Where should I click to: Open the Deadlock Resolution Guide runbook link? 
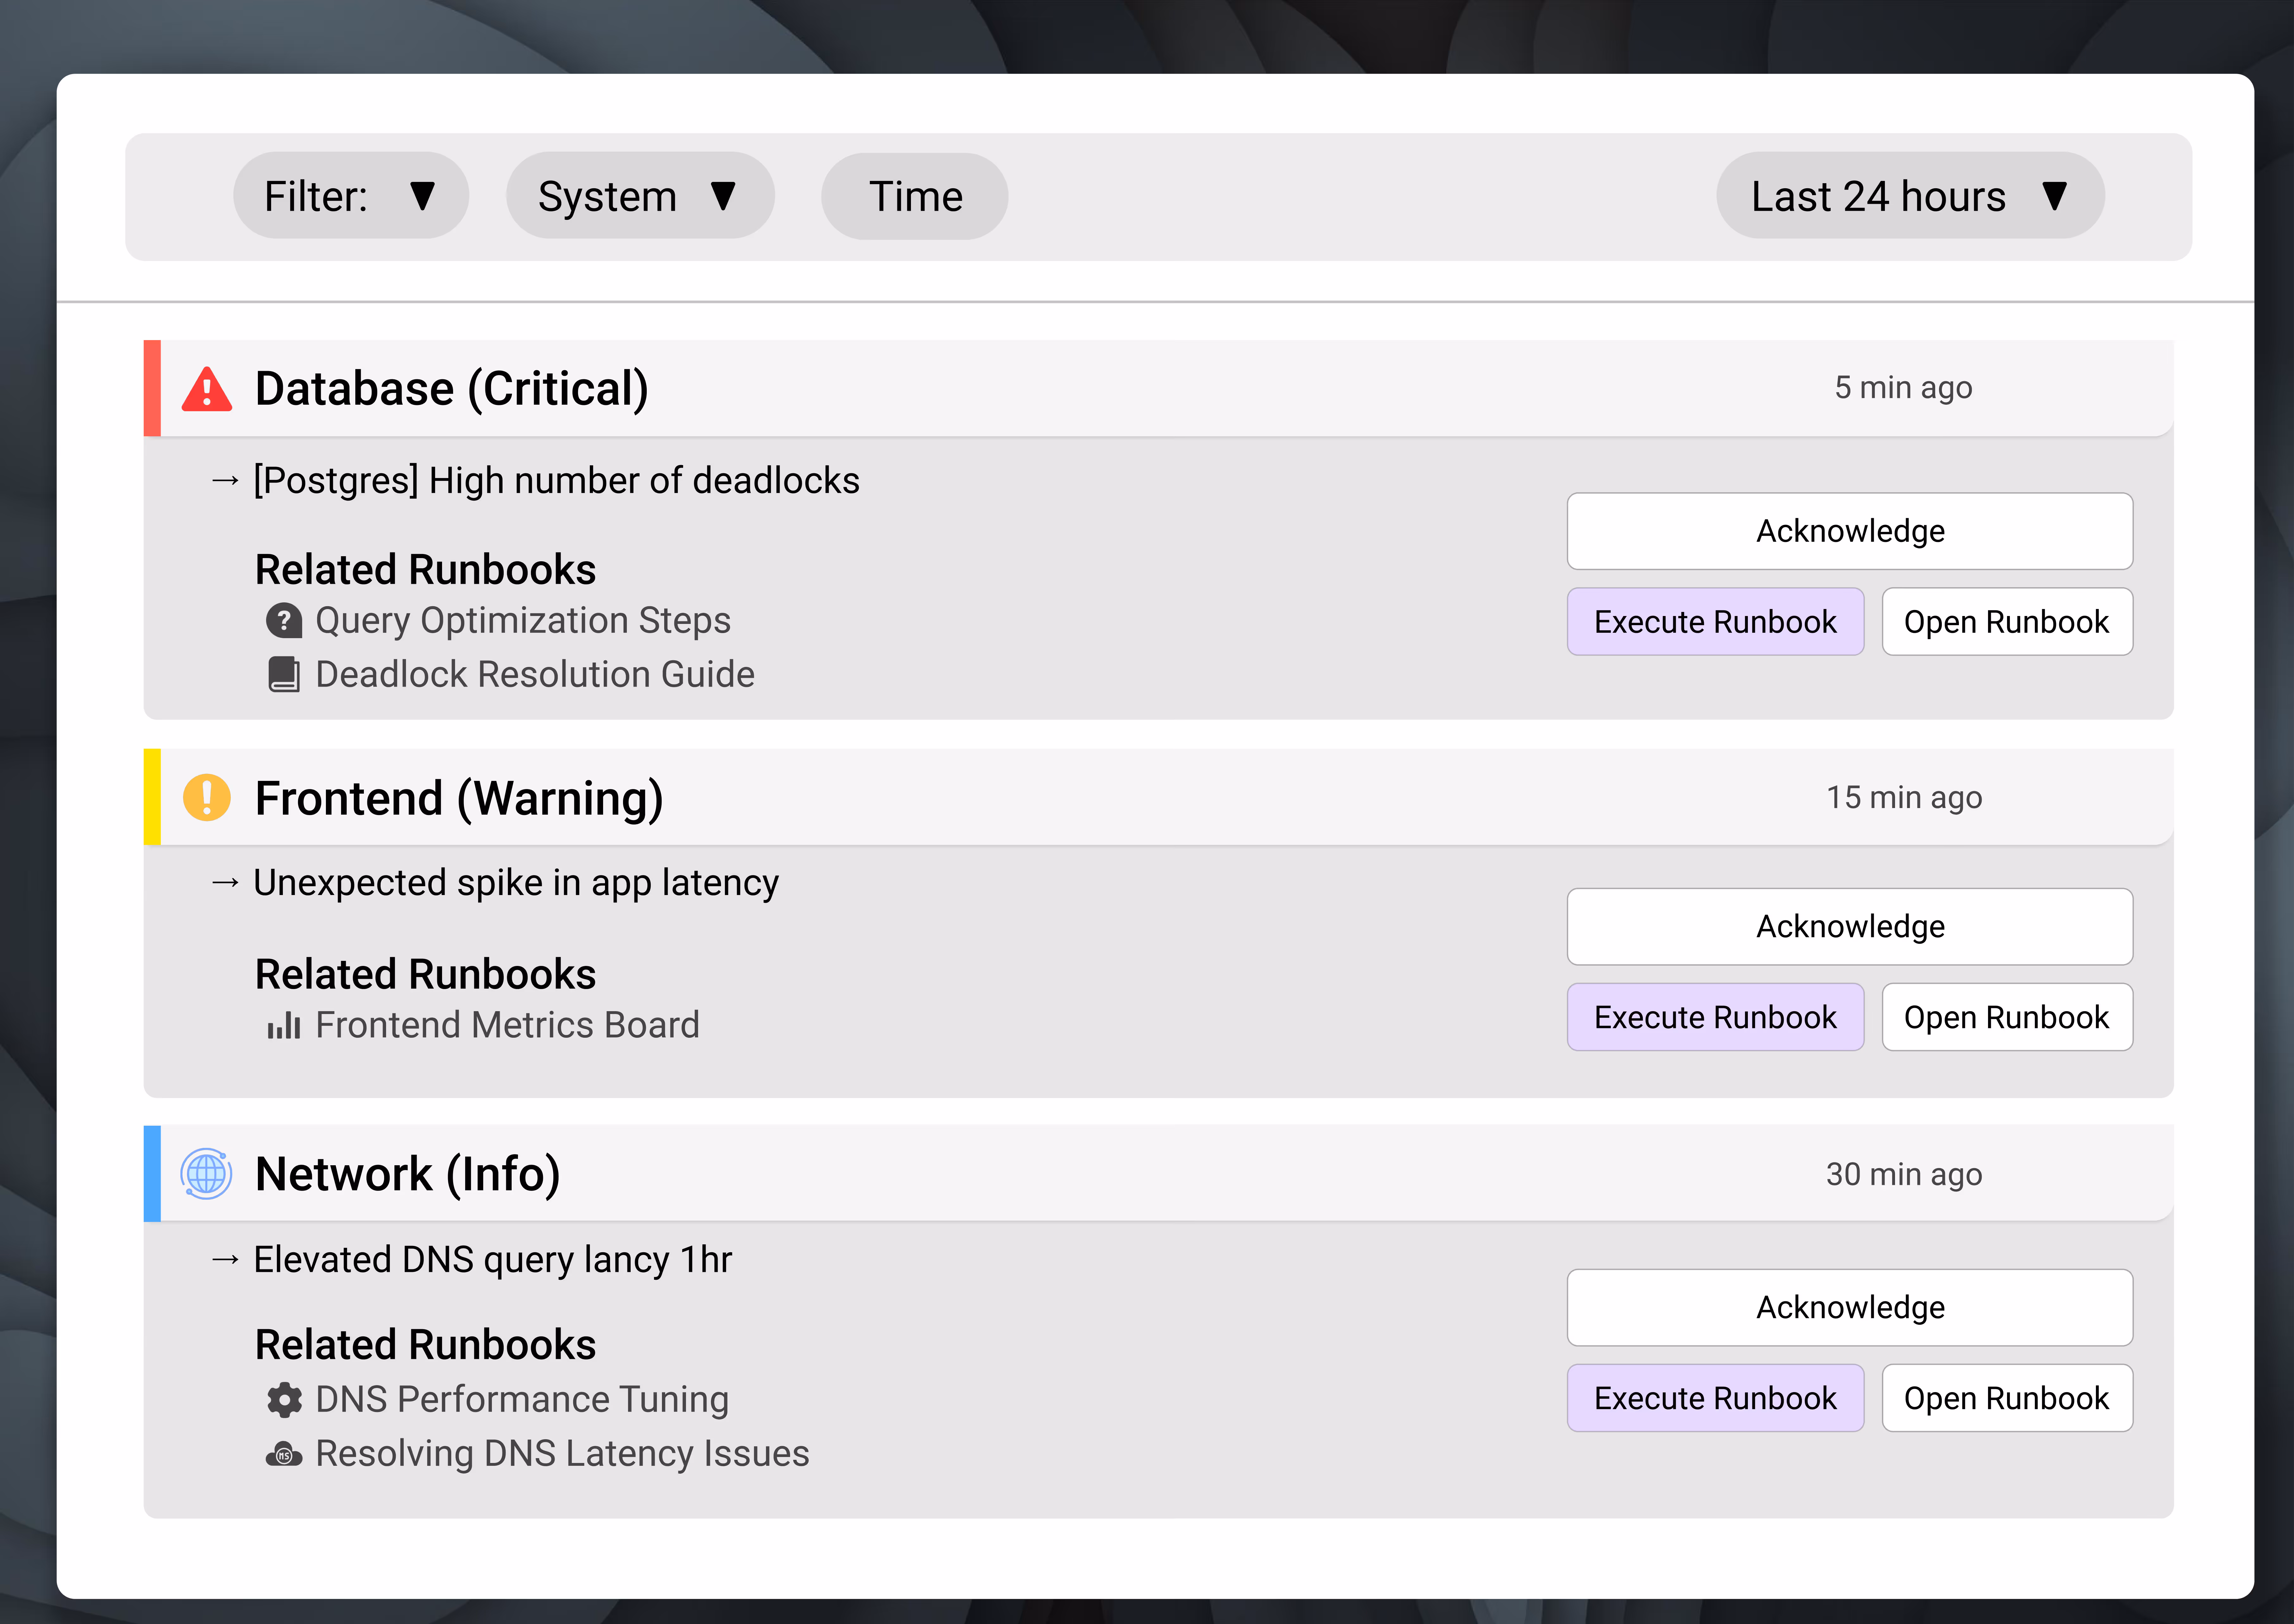535,675
